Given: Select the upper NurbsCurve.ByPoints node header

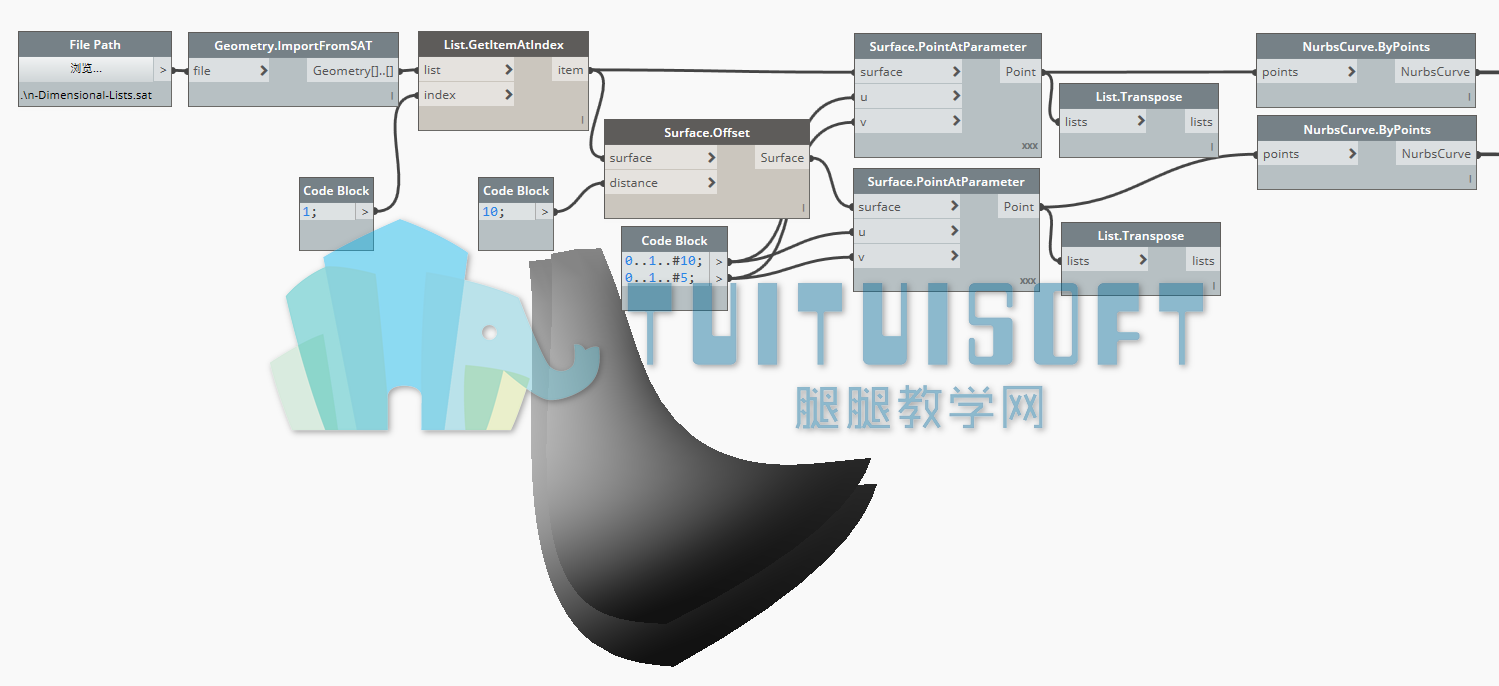Looking at the screenshot, I should point(1366,46).
